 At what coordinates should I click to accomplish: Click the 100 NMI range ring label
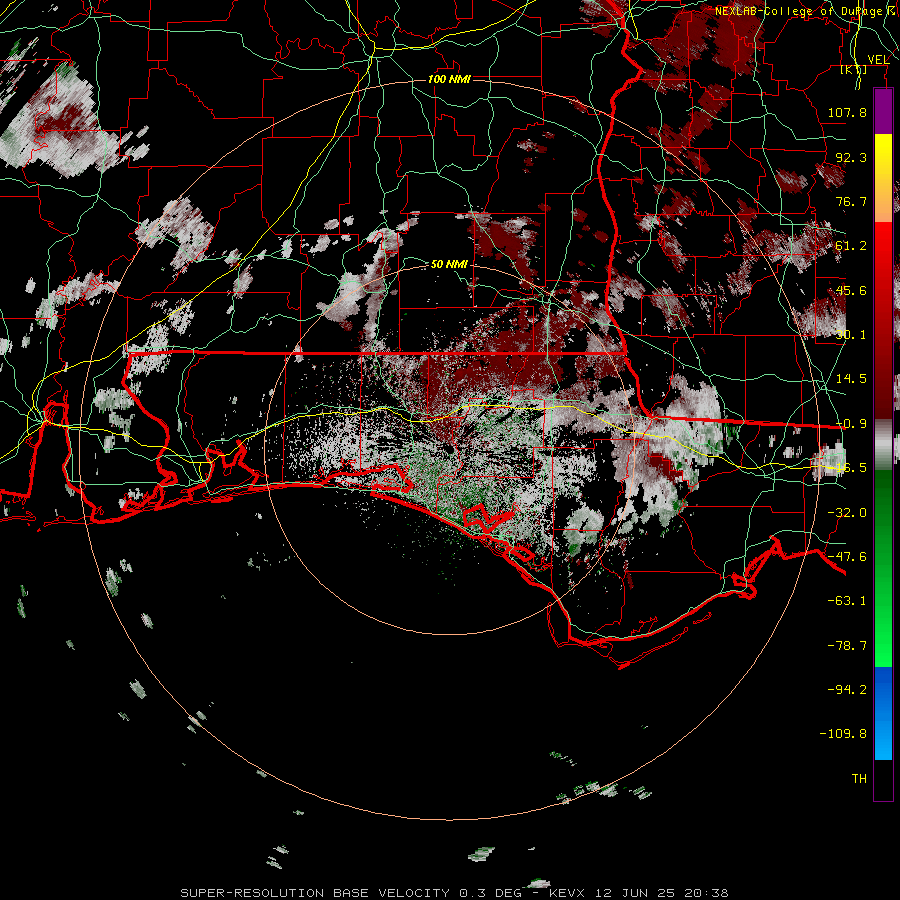coord(449,79)
